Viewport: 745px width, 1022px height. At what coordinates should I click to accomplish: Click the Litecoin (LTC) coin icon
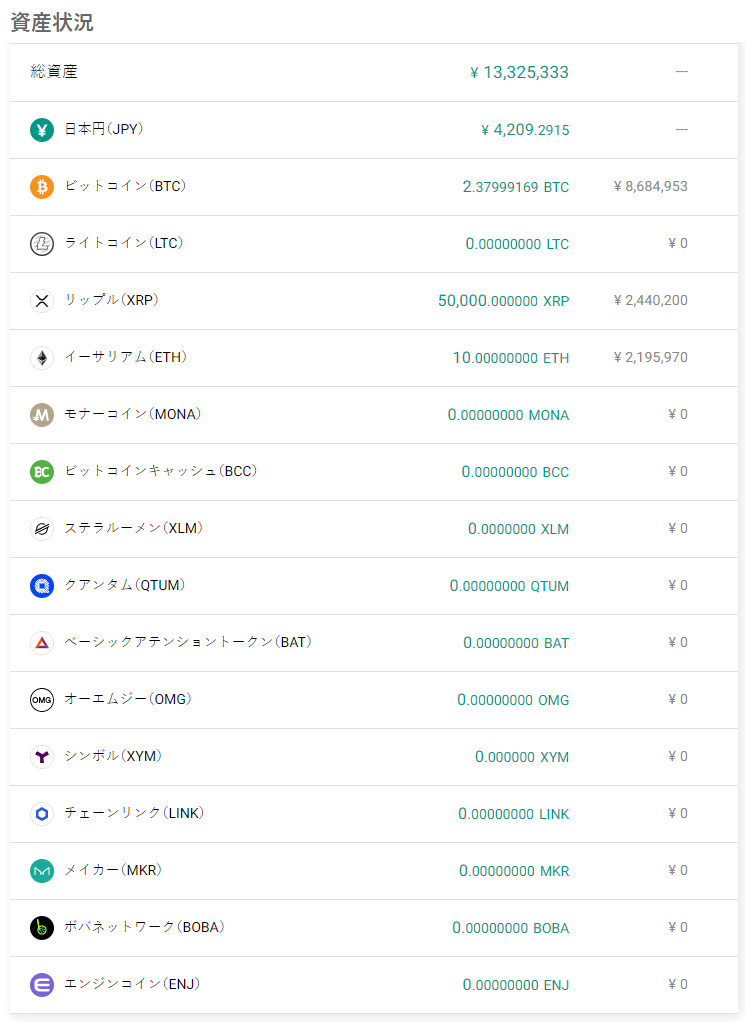tap(42, 244)
